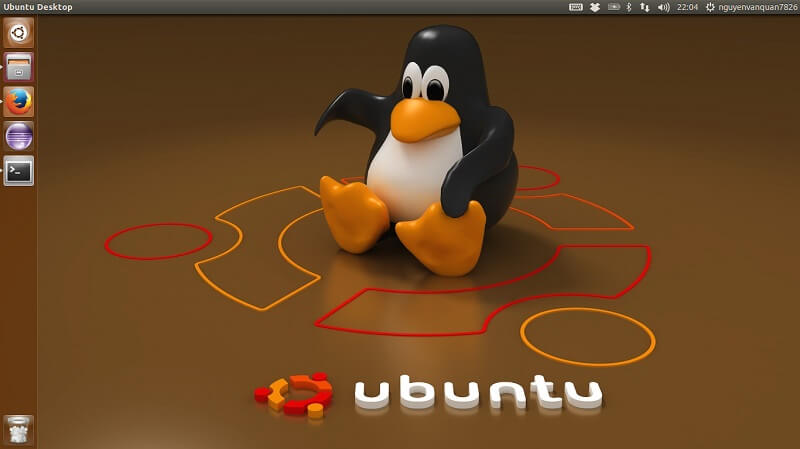
Task: Open the session gear system menu
Action: tap(710, 7)
